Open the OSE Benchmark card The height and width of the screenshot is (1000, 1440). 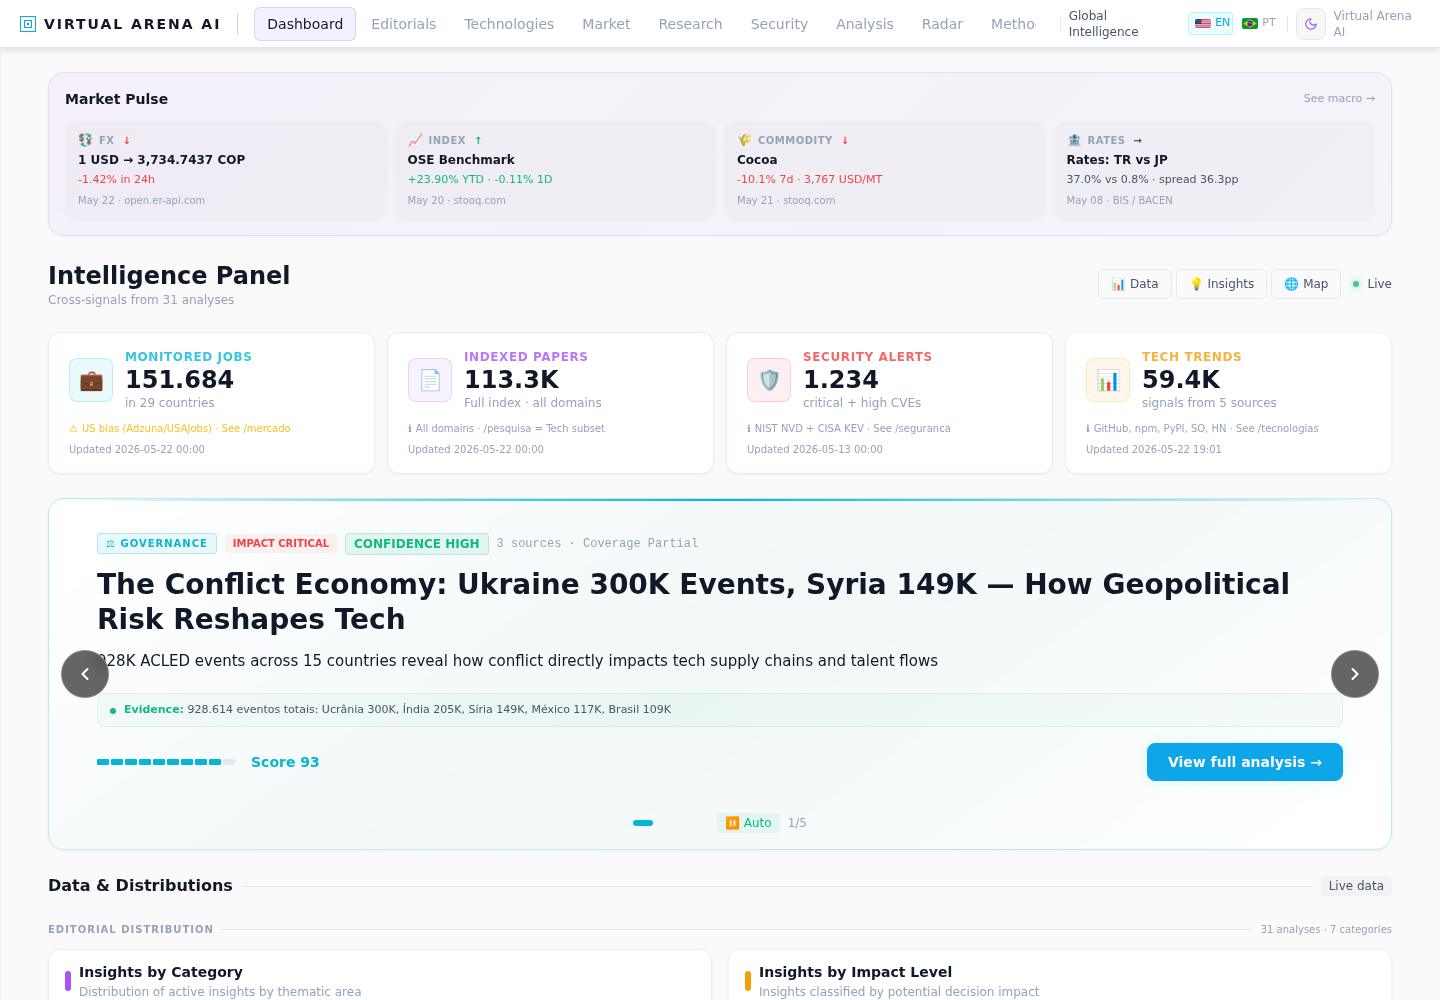[x=555, y=171]
